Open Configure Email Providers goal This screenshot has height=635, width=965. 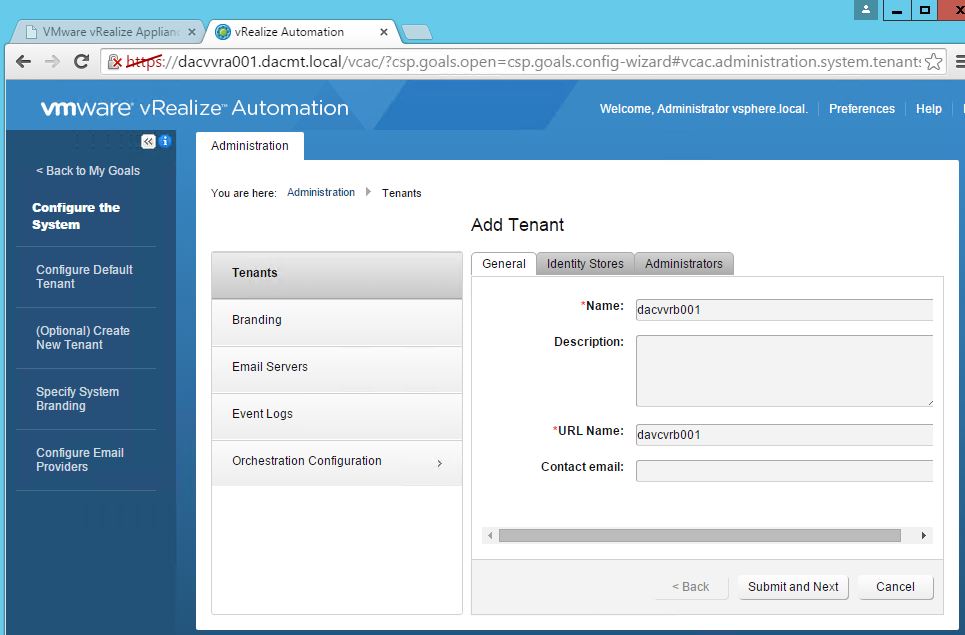click(x=80, y=459)
